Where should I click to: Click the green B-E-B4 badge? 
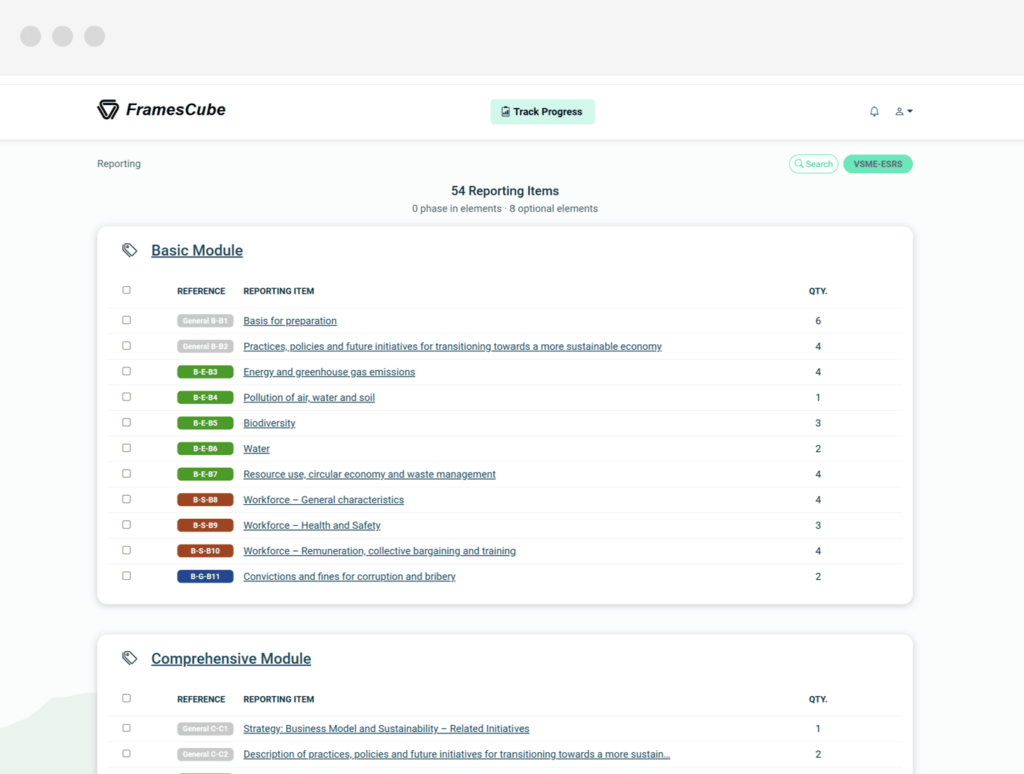[x=205, y=397]
